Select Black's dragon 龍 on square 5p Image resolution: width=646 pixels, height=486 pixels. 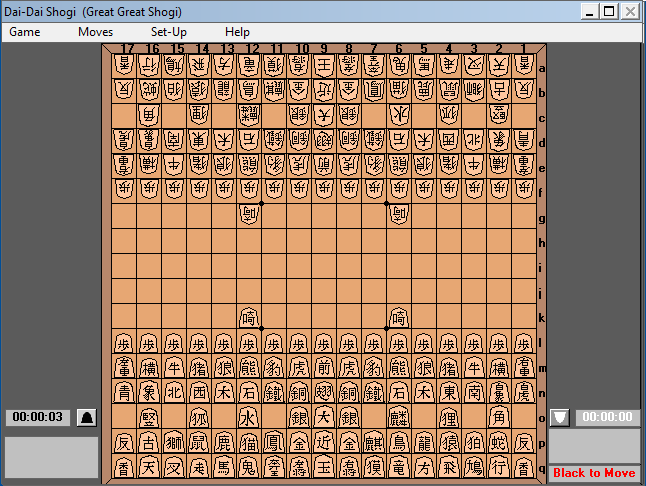click(x=424, y=442)
